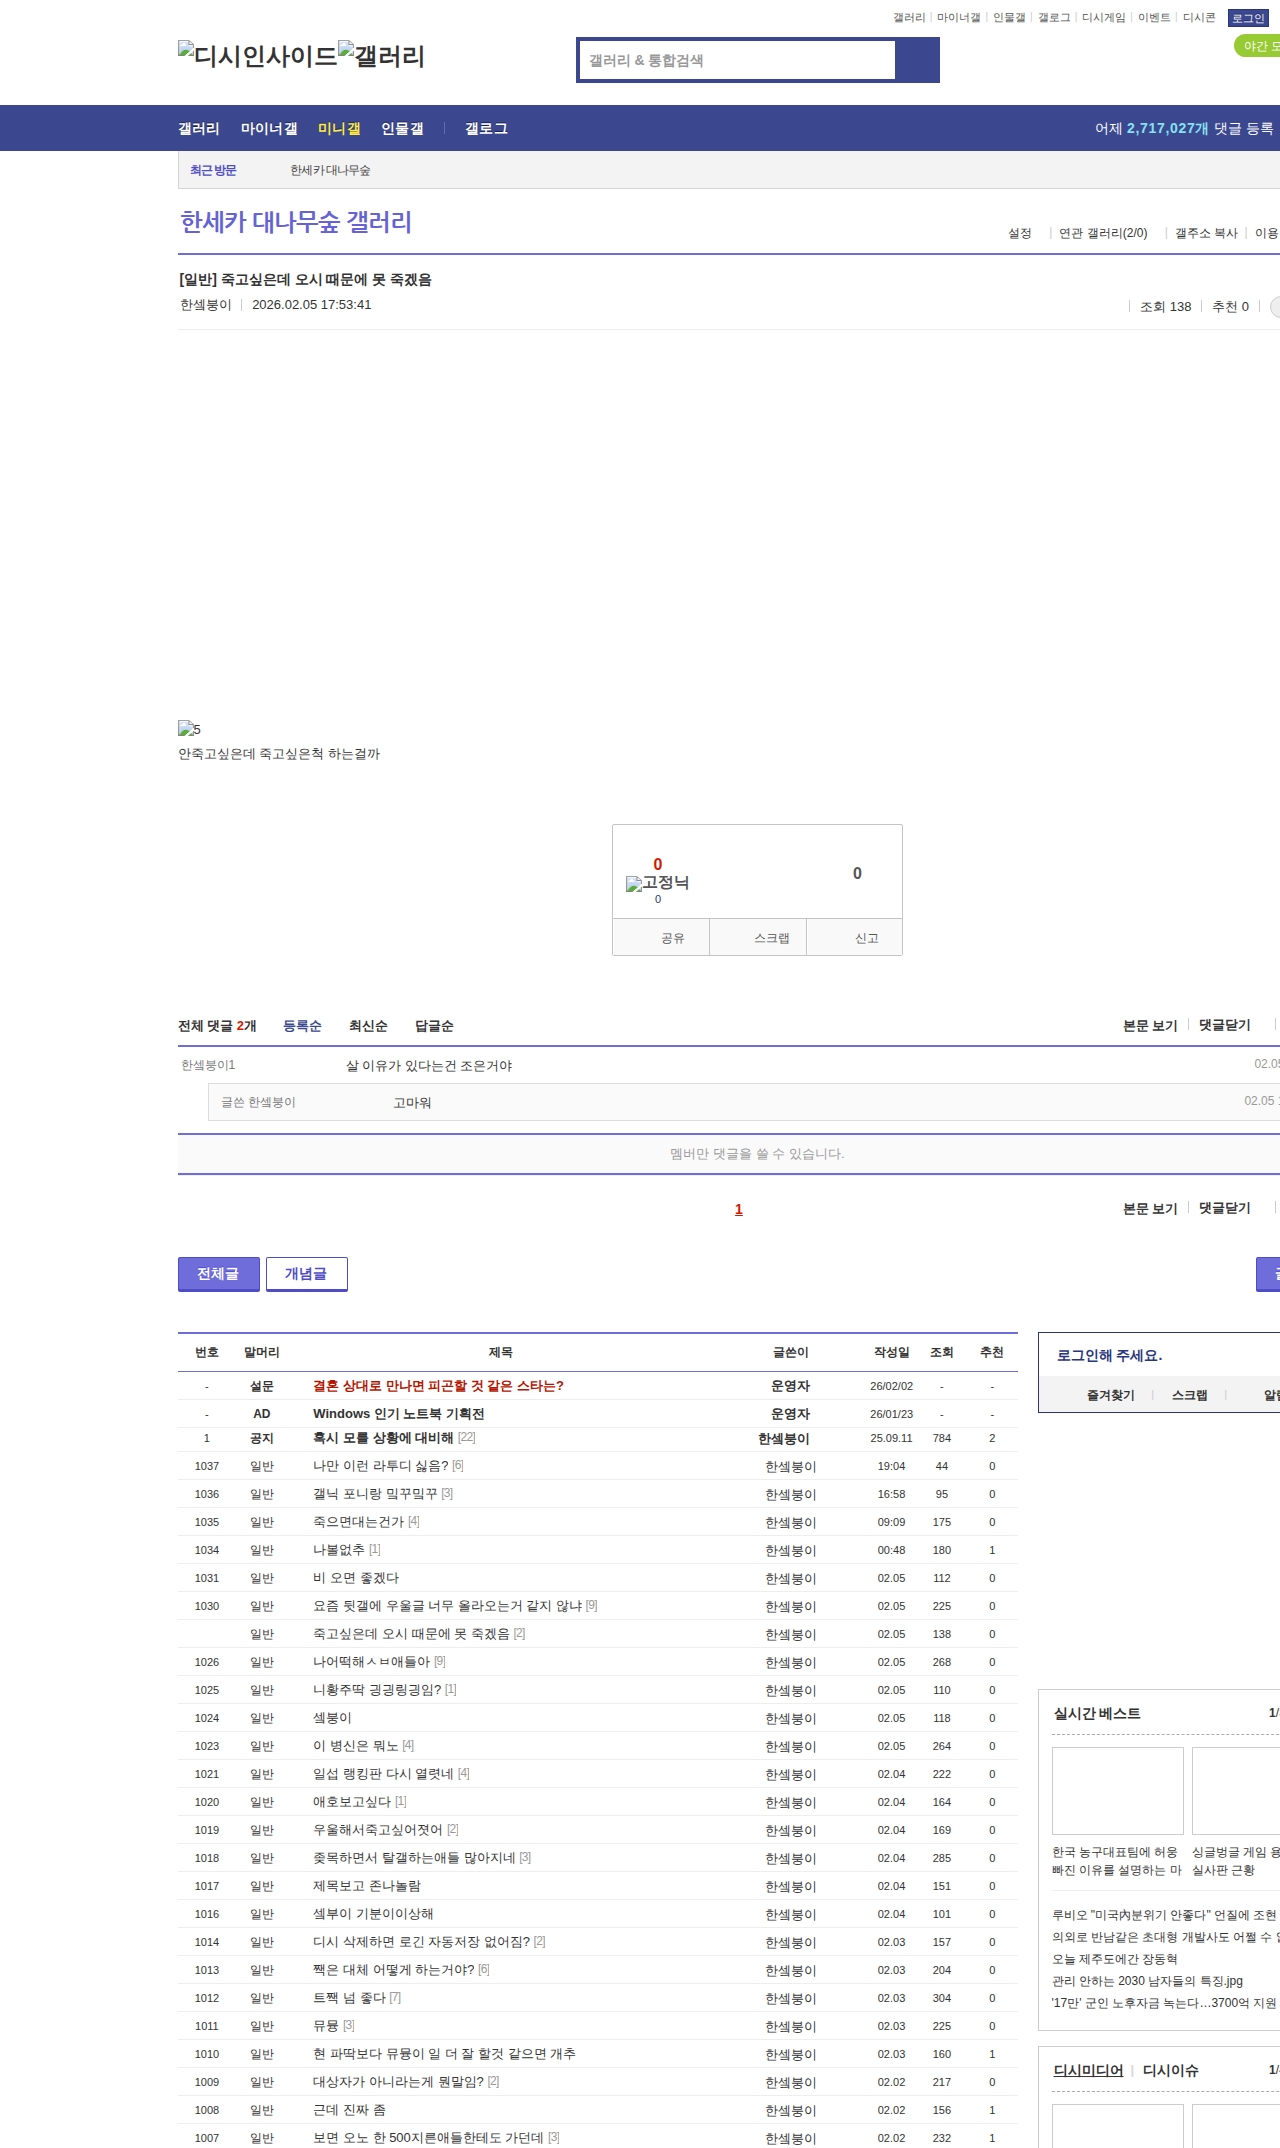Sort comments by 등록순

pyautogui.click(x=302, y=1026)
